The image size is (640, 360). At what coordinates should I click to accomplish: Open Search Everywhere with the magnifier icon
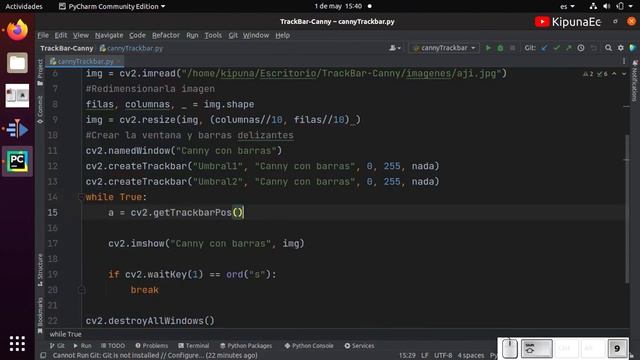(608, 48)
